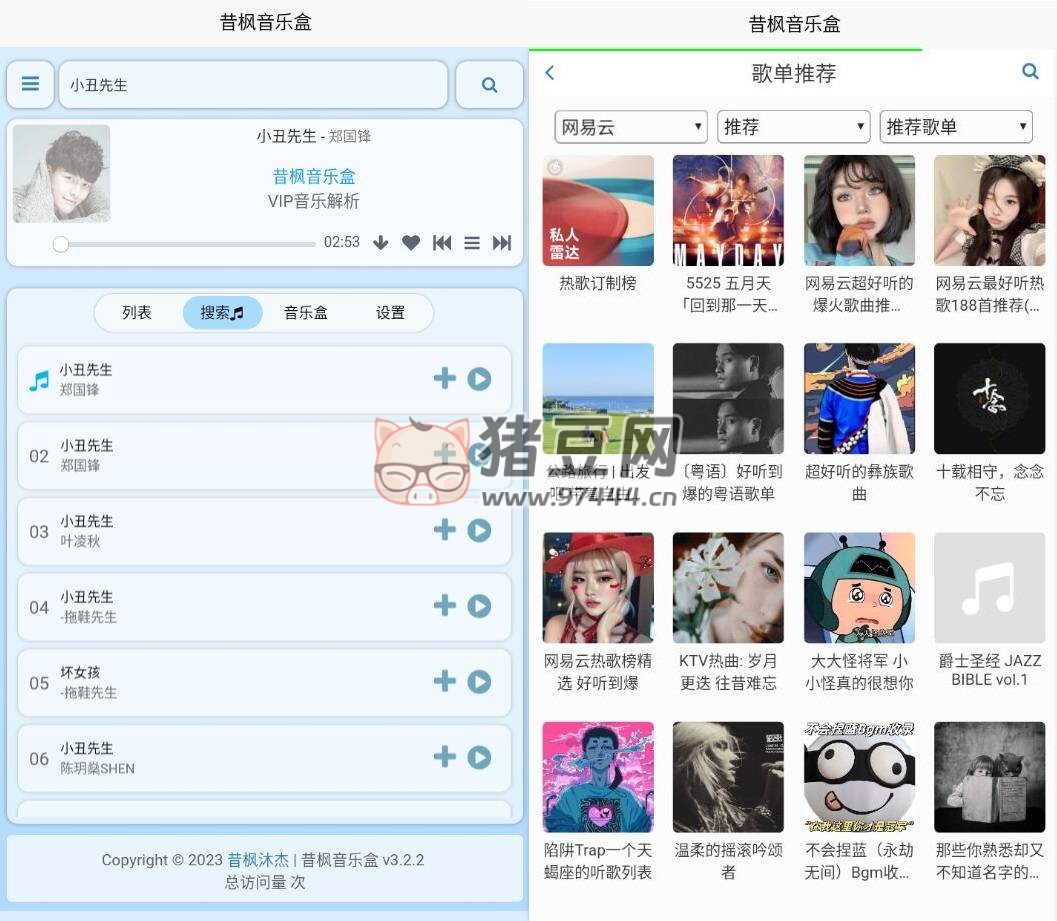Click the search input containing 小丑先生

coord(253,84)
